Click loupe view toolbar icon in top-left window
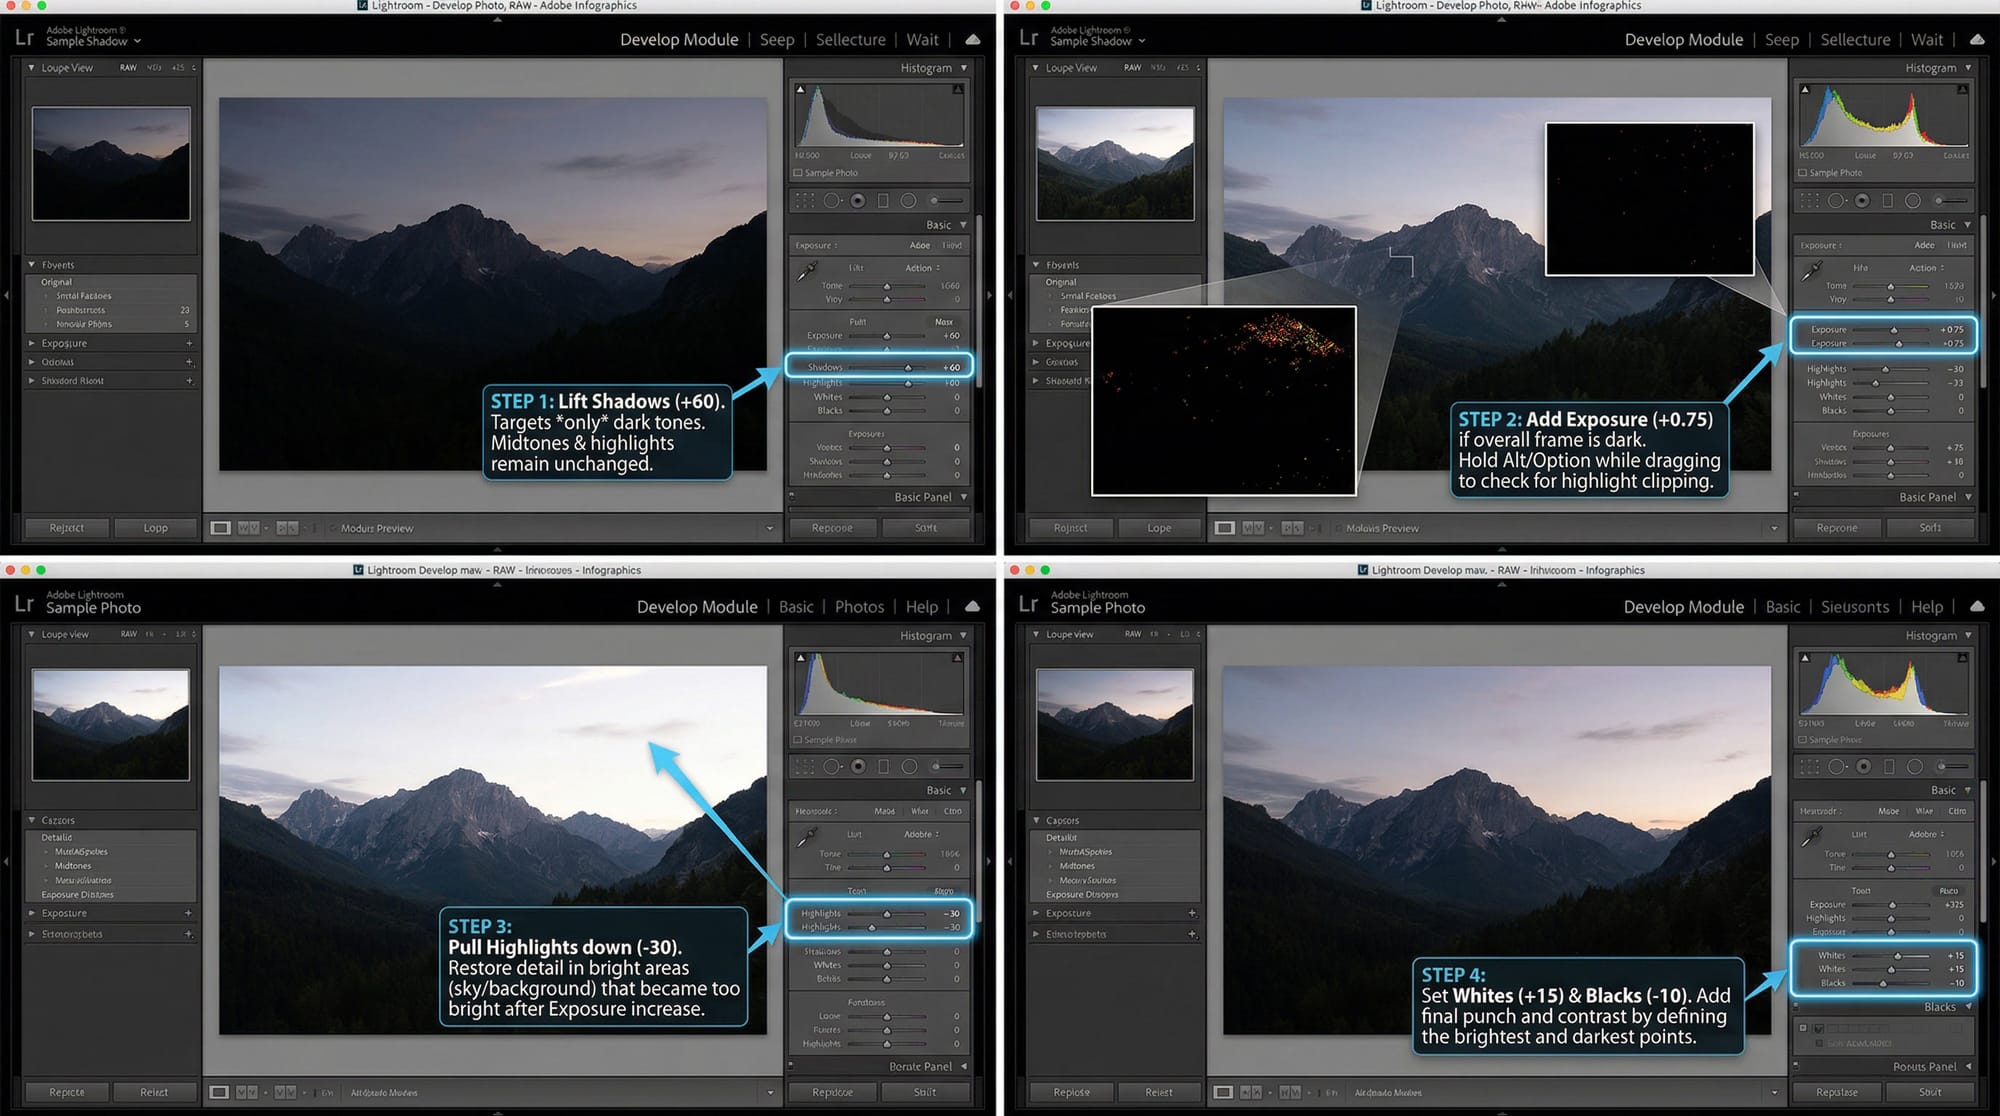2000x1116 pixels. (220, 528)
